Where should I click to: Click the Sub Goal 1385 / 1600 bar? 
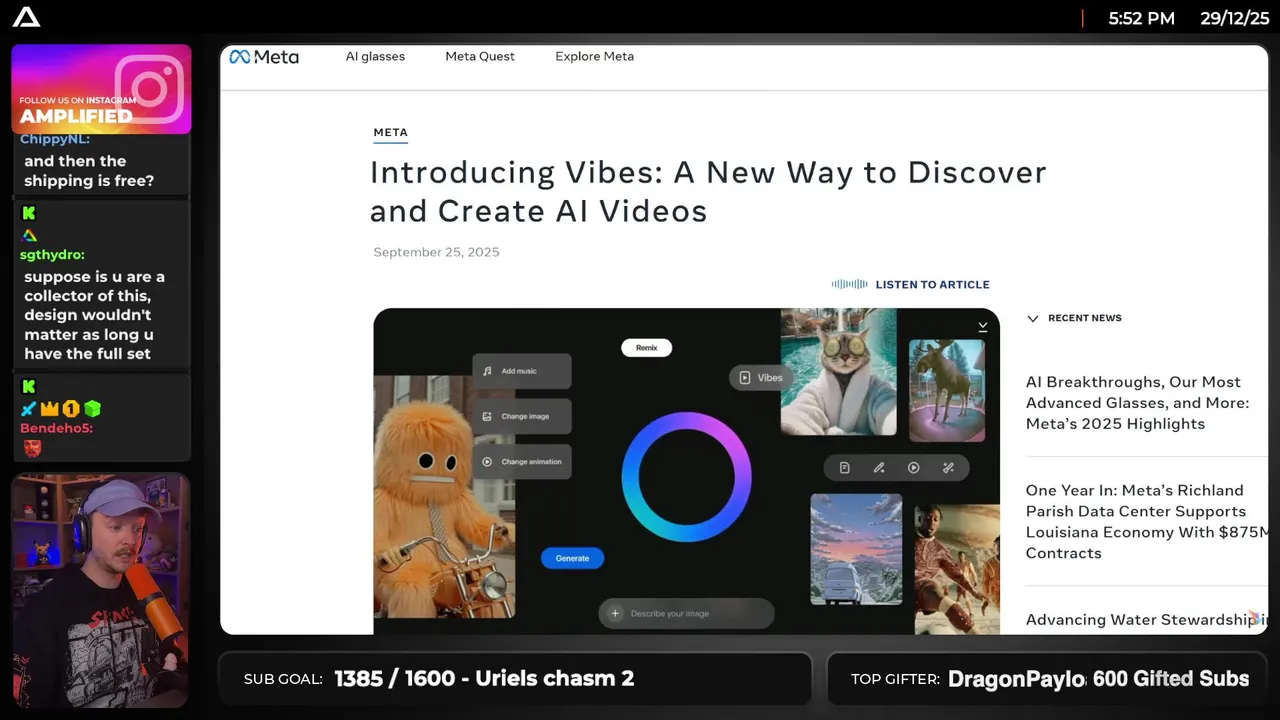(x=515, y=679)
